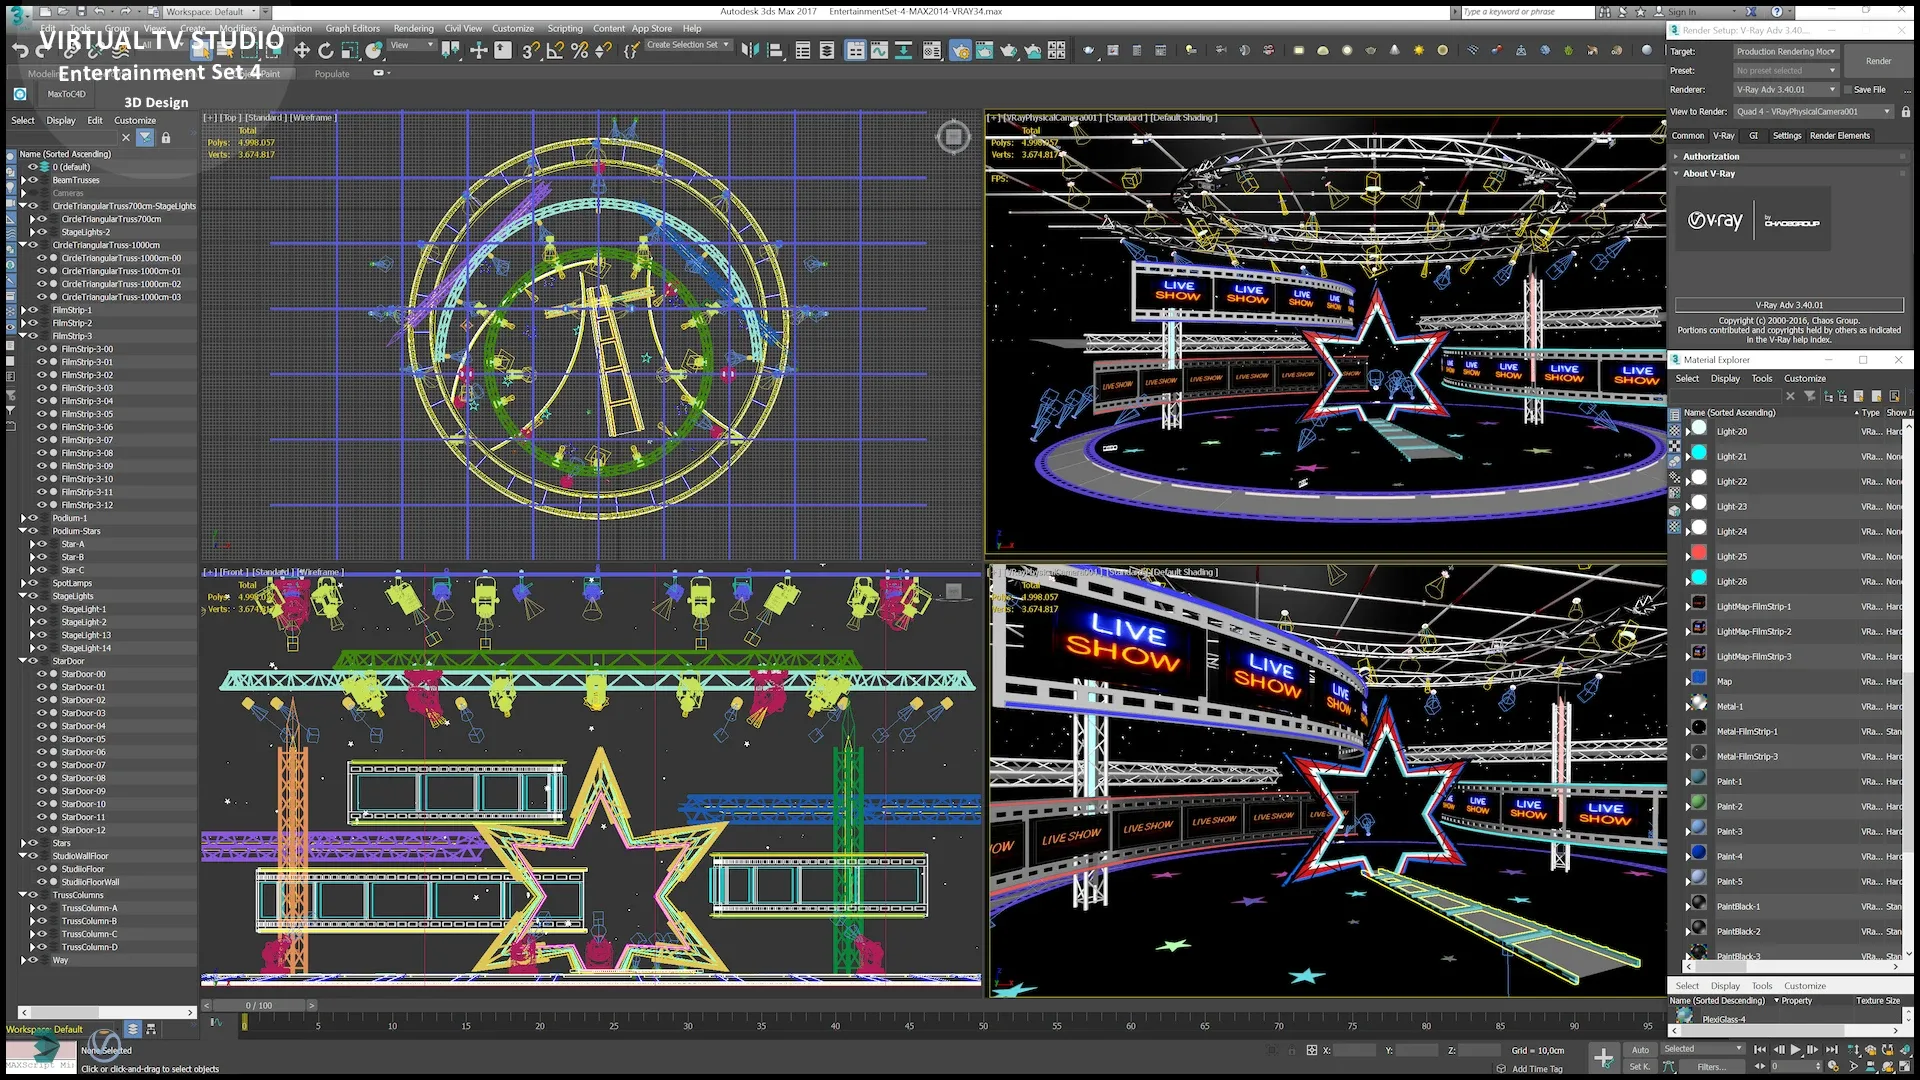Toggle Auto Key in the animation controls
The height and width of the screenshot is (1080, 1920).
coord(1640,1050)
